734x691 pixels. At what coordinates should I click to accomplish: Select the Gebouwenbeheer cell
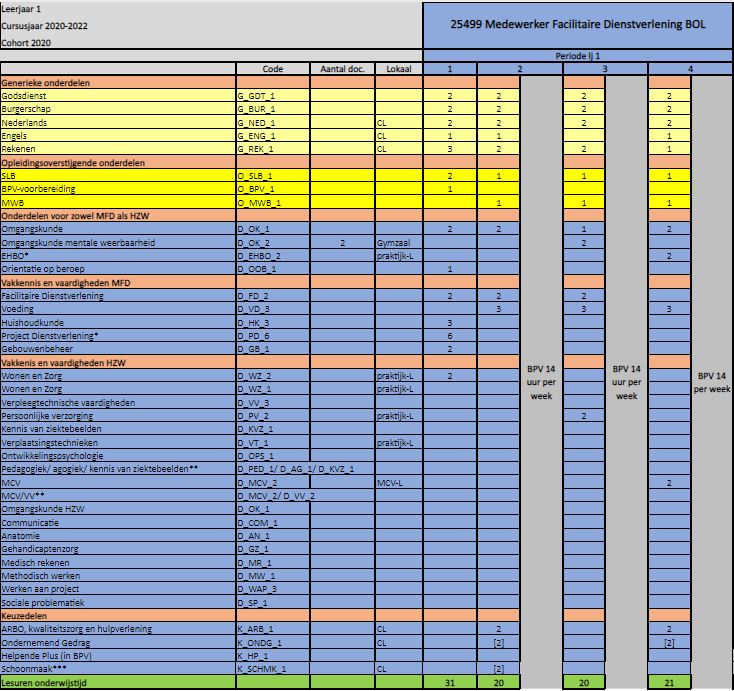point(118,349)
